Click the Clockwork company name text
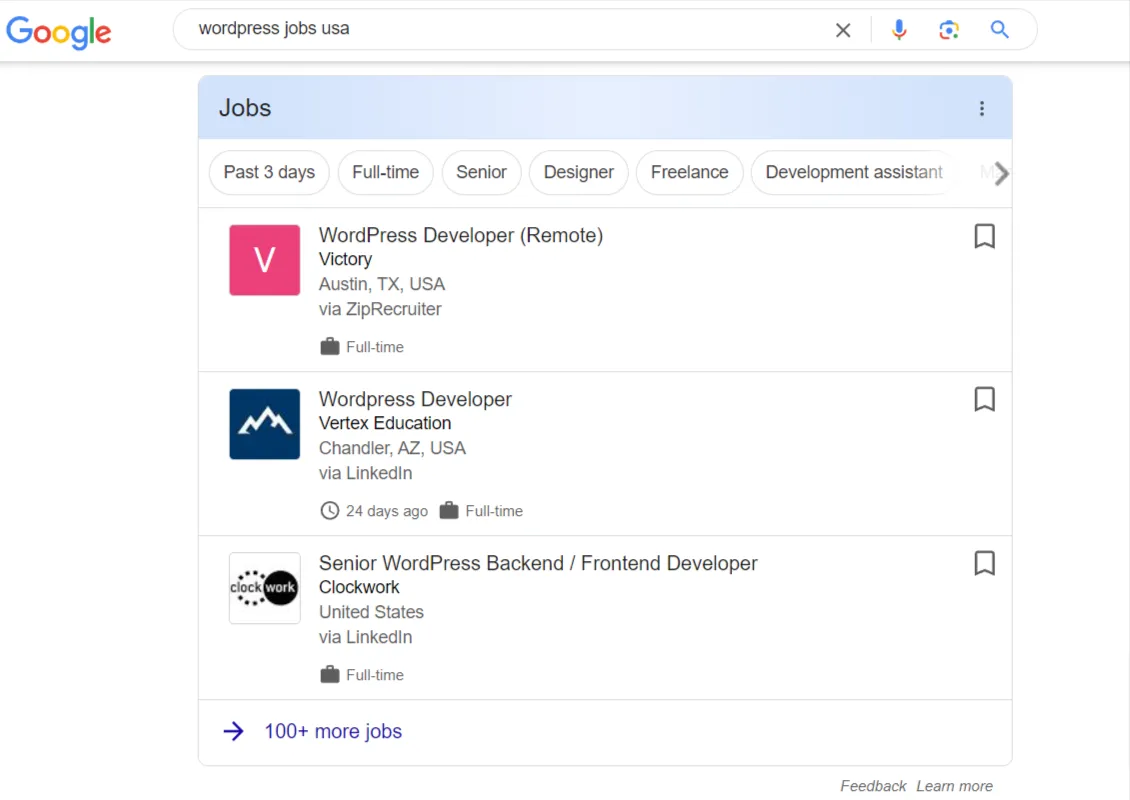 [x=359, y=587]
